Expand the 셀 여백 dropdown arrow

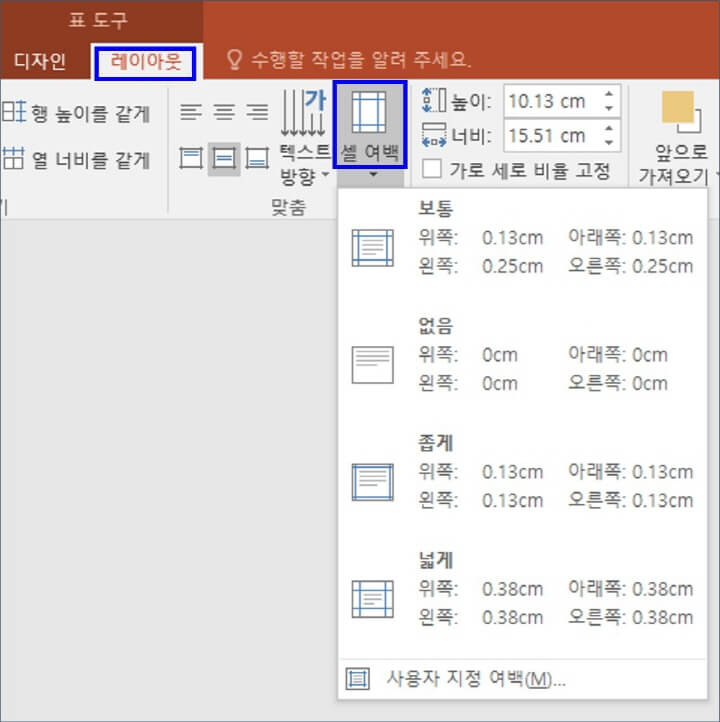(x=373, y=175)
